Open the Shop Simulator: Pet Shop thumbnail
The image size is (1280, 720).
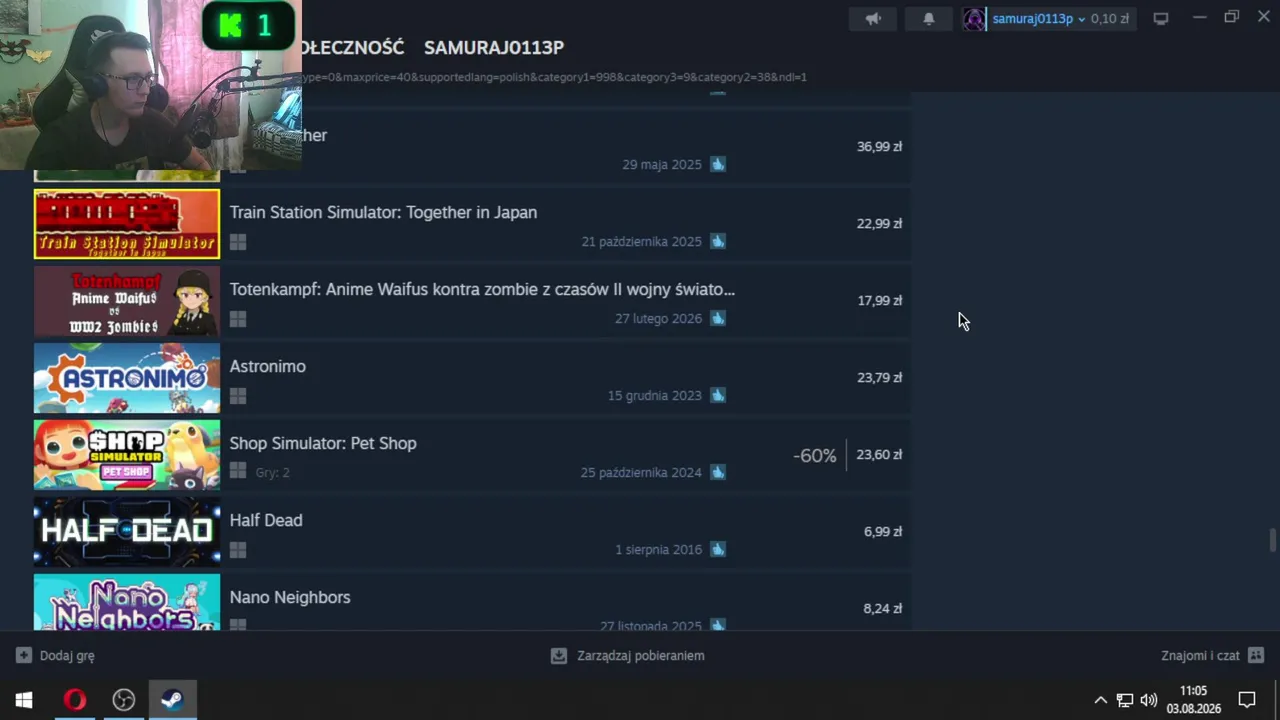point(127,455)
